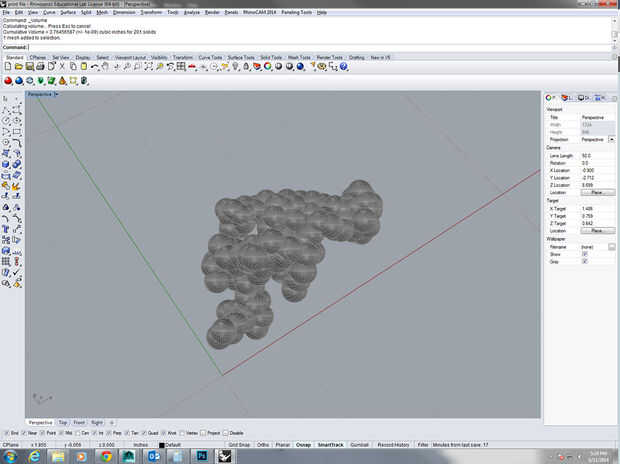
Task: Click in the Command input line
Action: 320,47
